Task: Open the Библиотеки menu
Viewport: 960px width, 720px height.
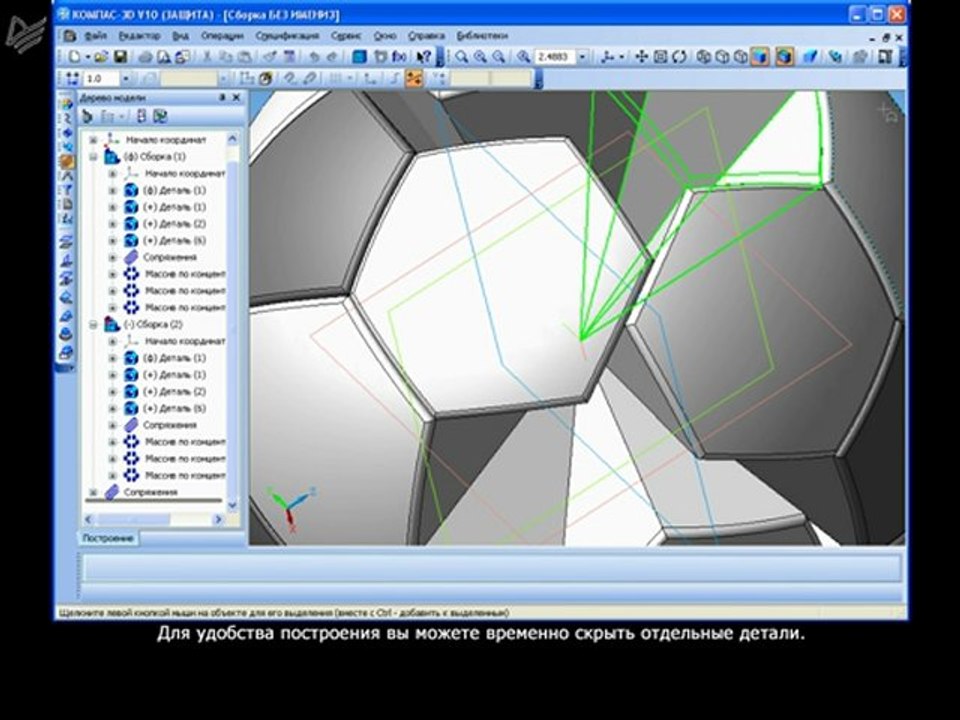Action: 482,36
